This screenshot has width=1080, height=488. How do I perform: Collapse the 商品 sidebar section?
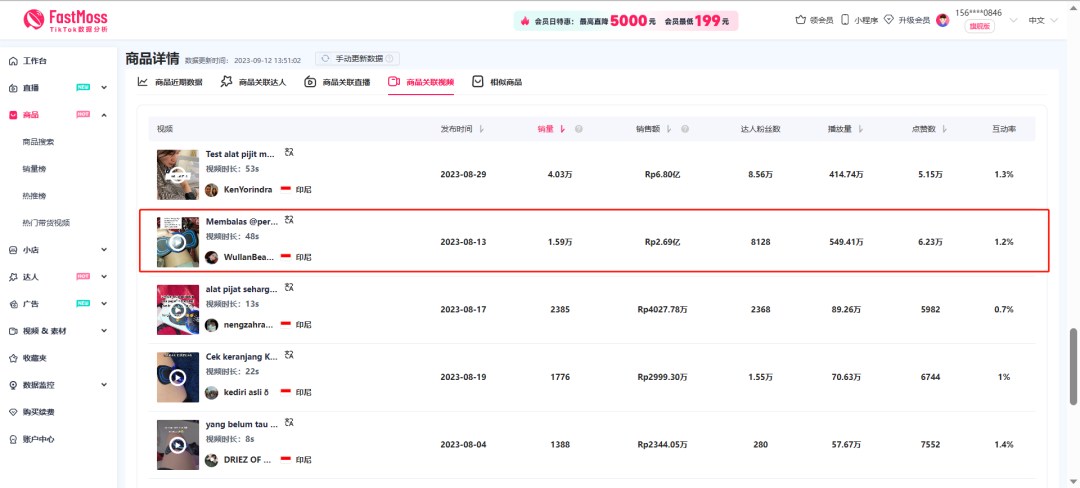pyautogui.click(x=104, y=115)
